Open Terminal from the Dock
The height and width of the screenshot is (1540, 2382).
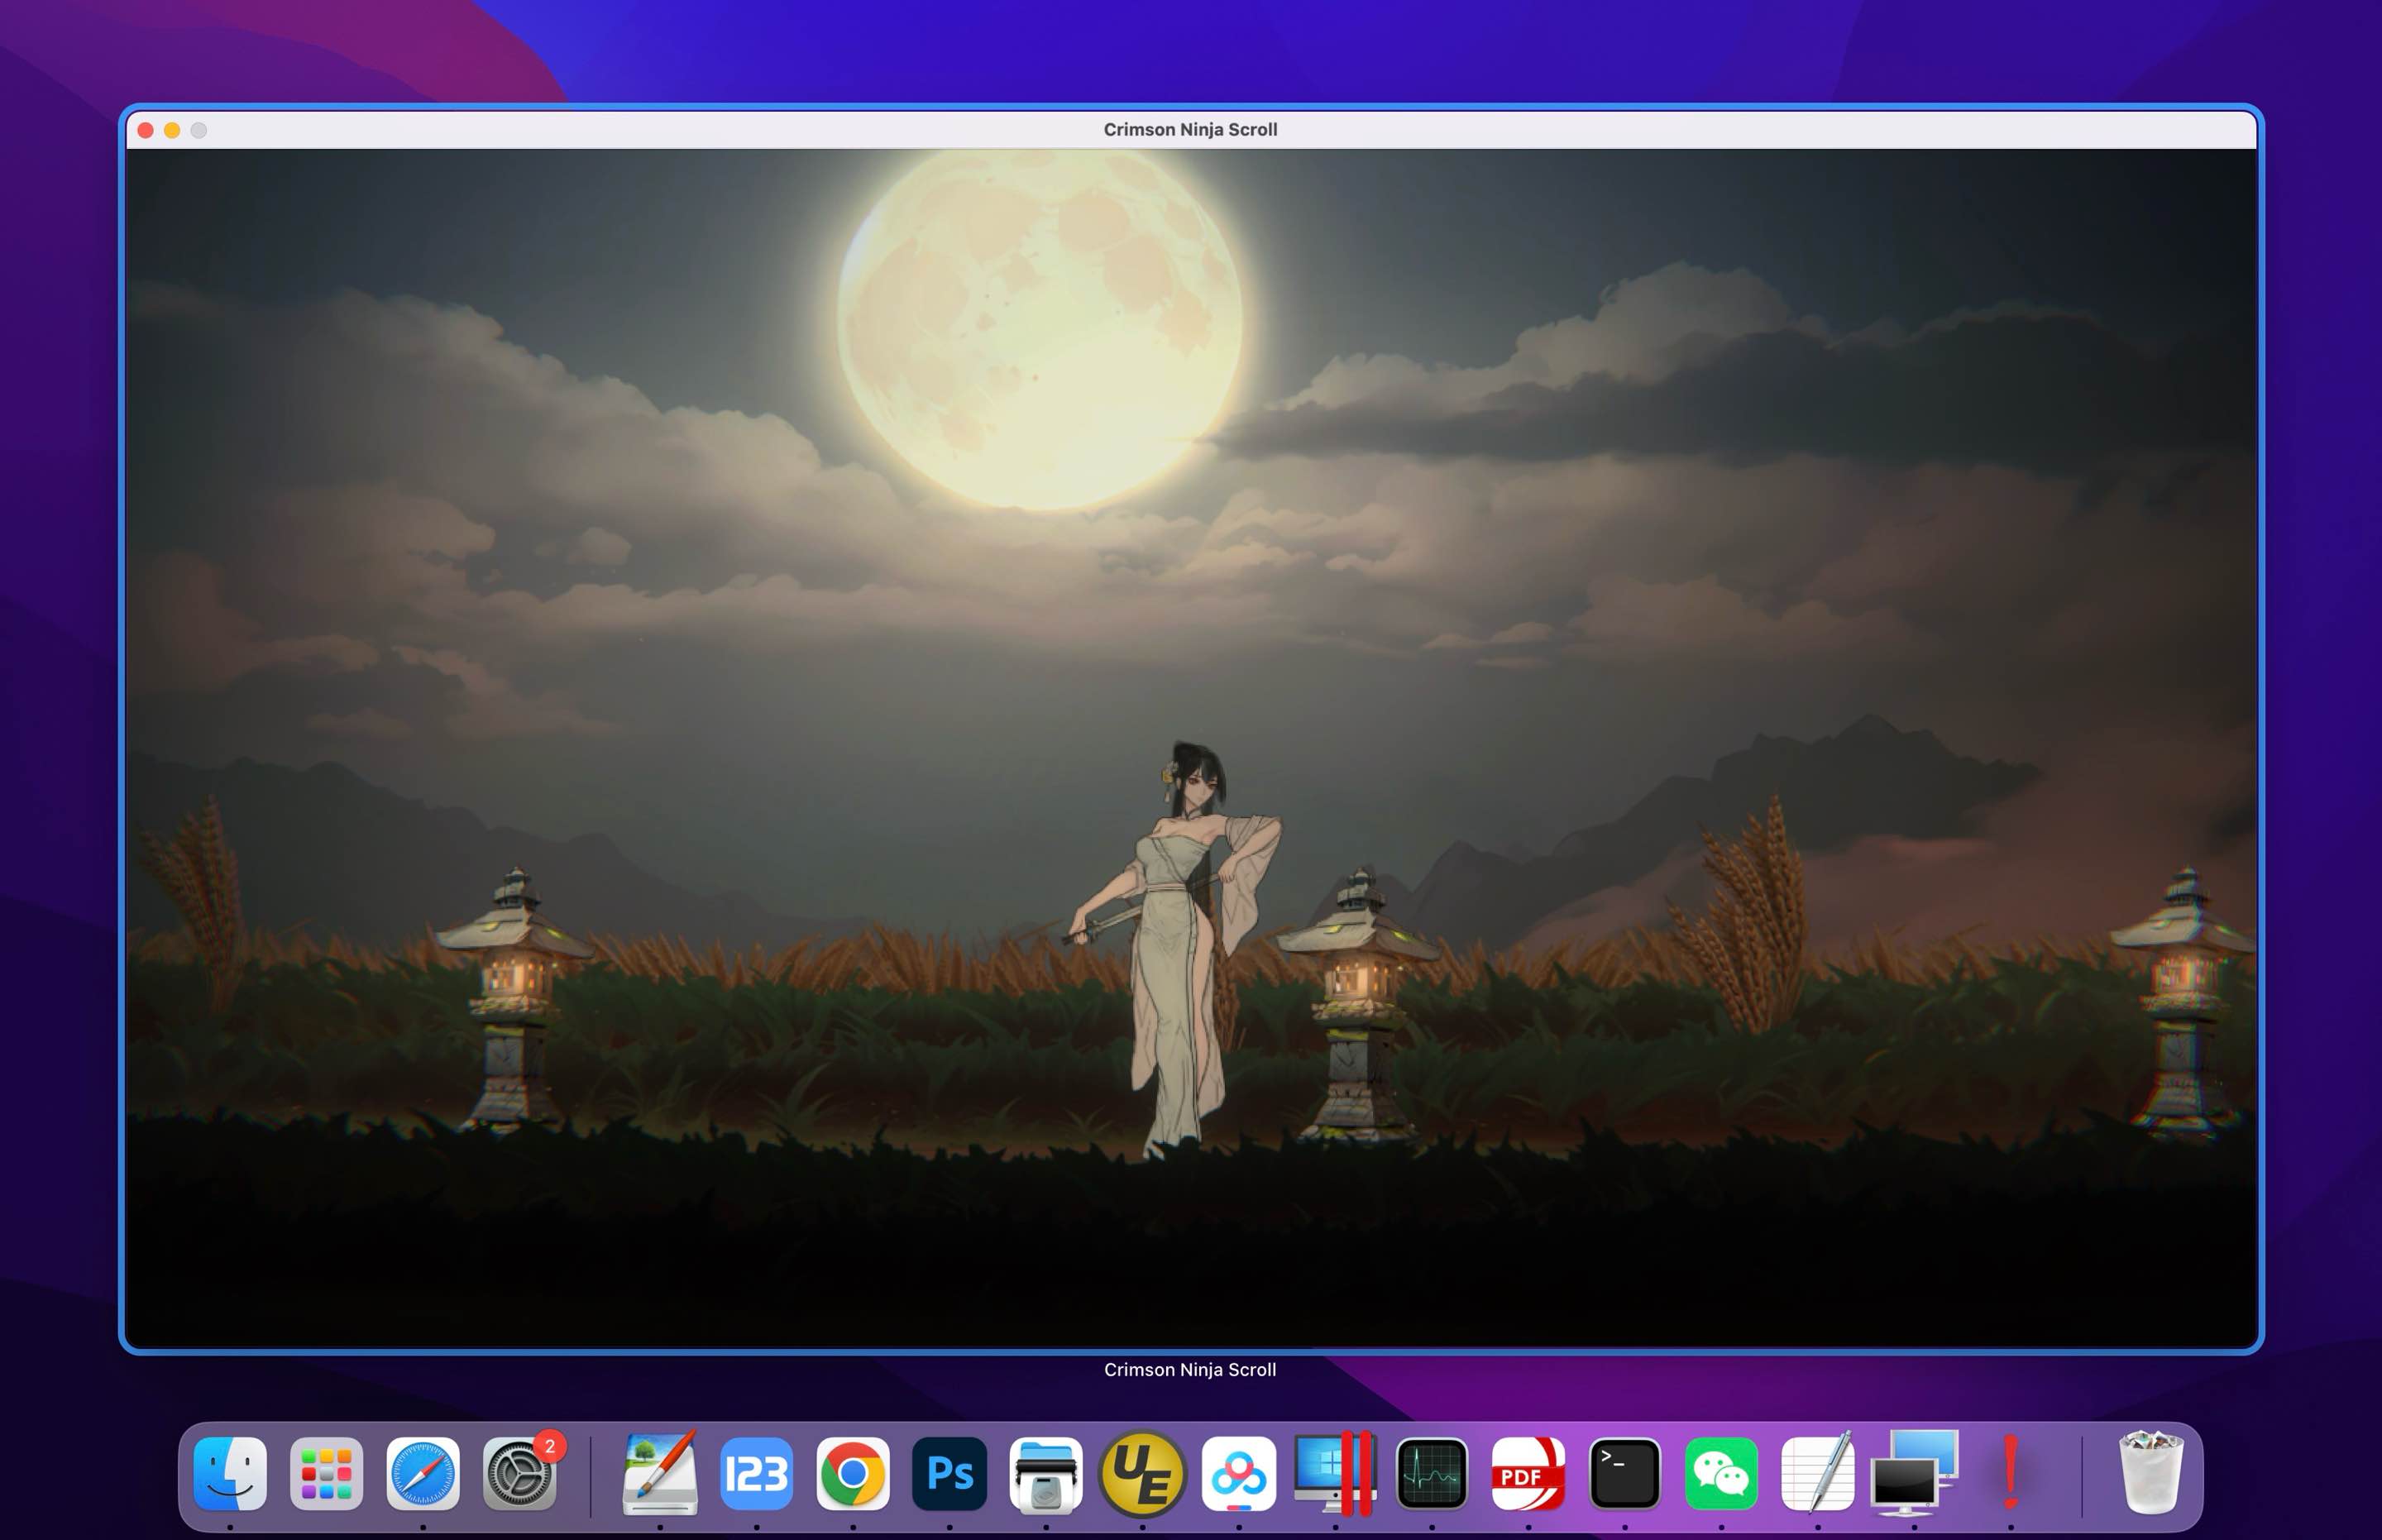click(1625, 1474)
